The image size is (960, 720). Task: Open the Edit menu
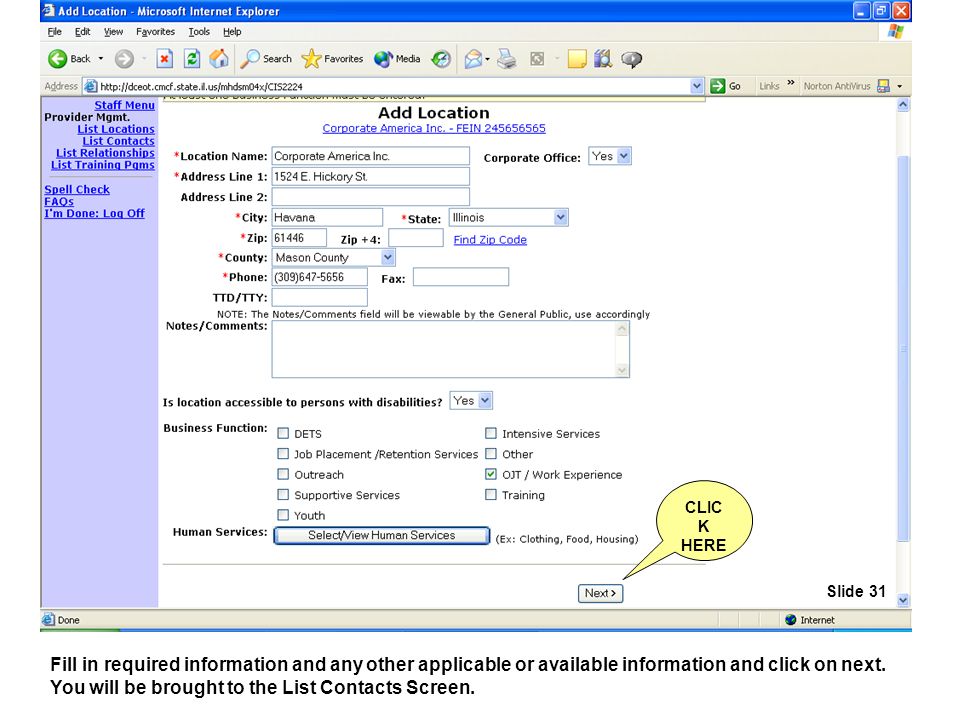82,32
